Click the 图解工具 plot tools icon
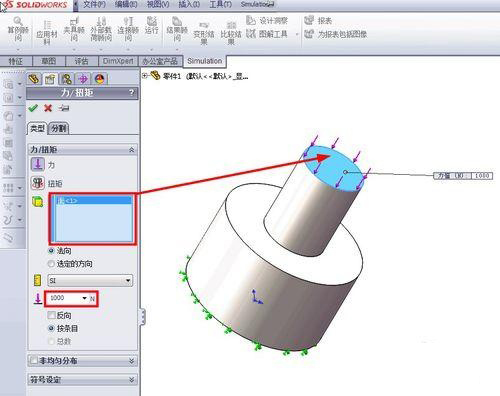Viewport: 500px width, 396px height. [251, 34]
